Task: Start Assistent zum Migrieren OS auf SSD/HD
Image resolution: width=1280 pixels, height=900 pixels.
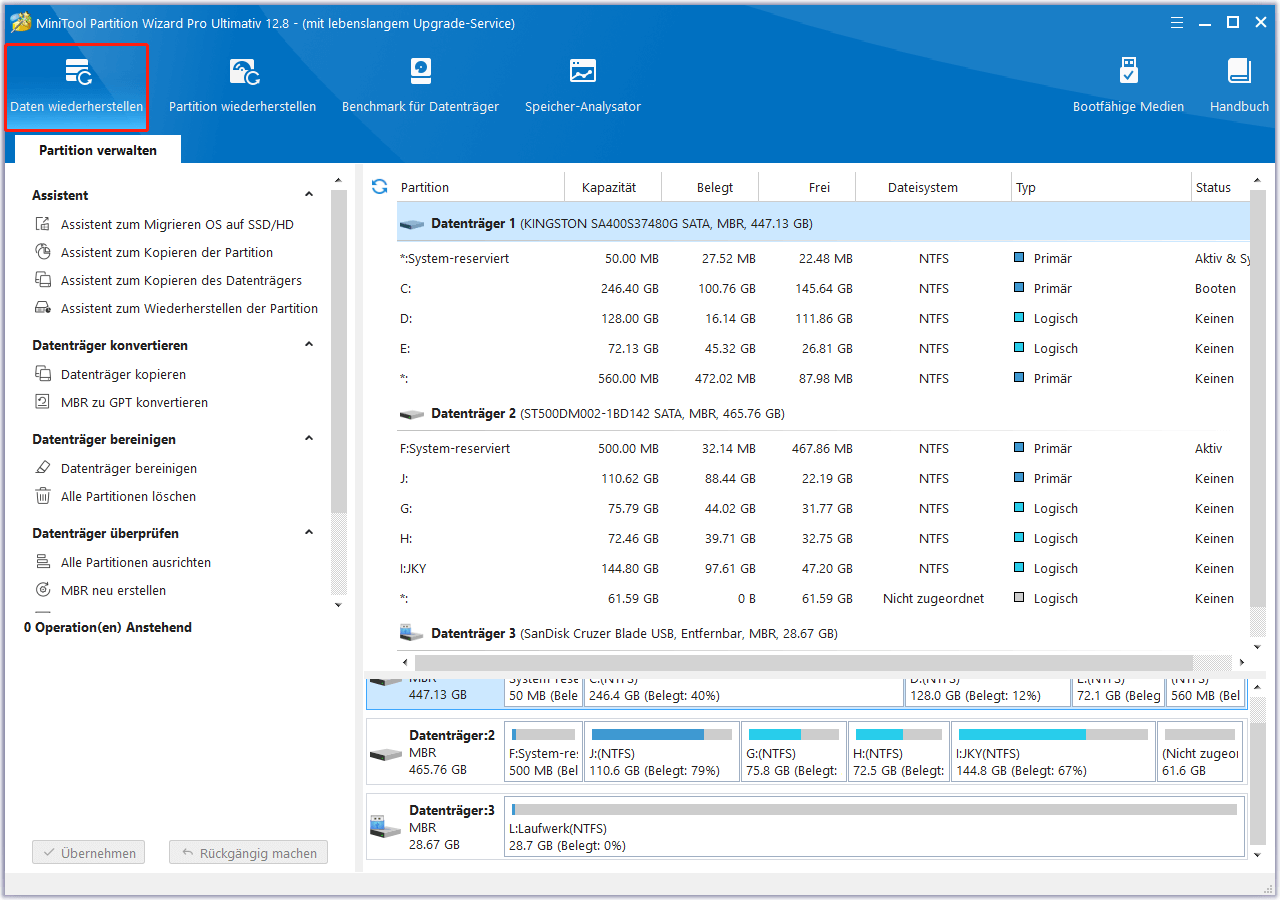Action: tap(165, 225)
